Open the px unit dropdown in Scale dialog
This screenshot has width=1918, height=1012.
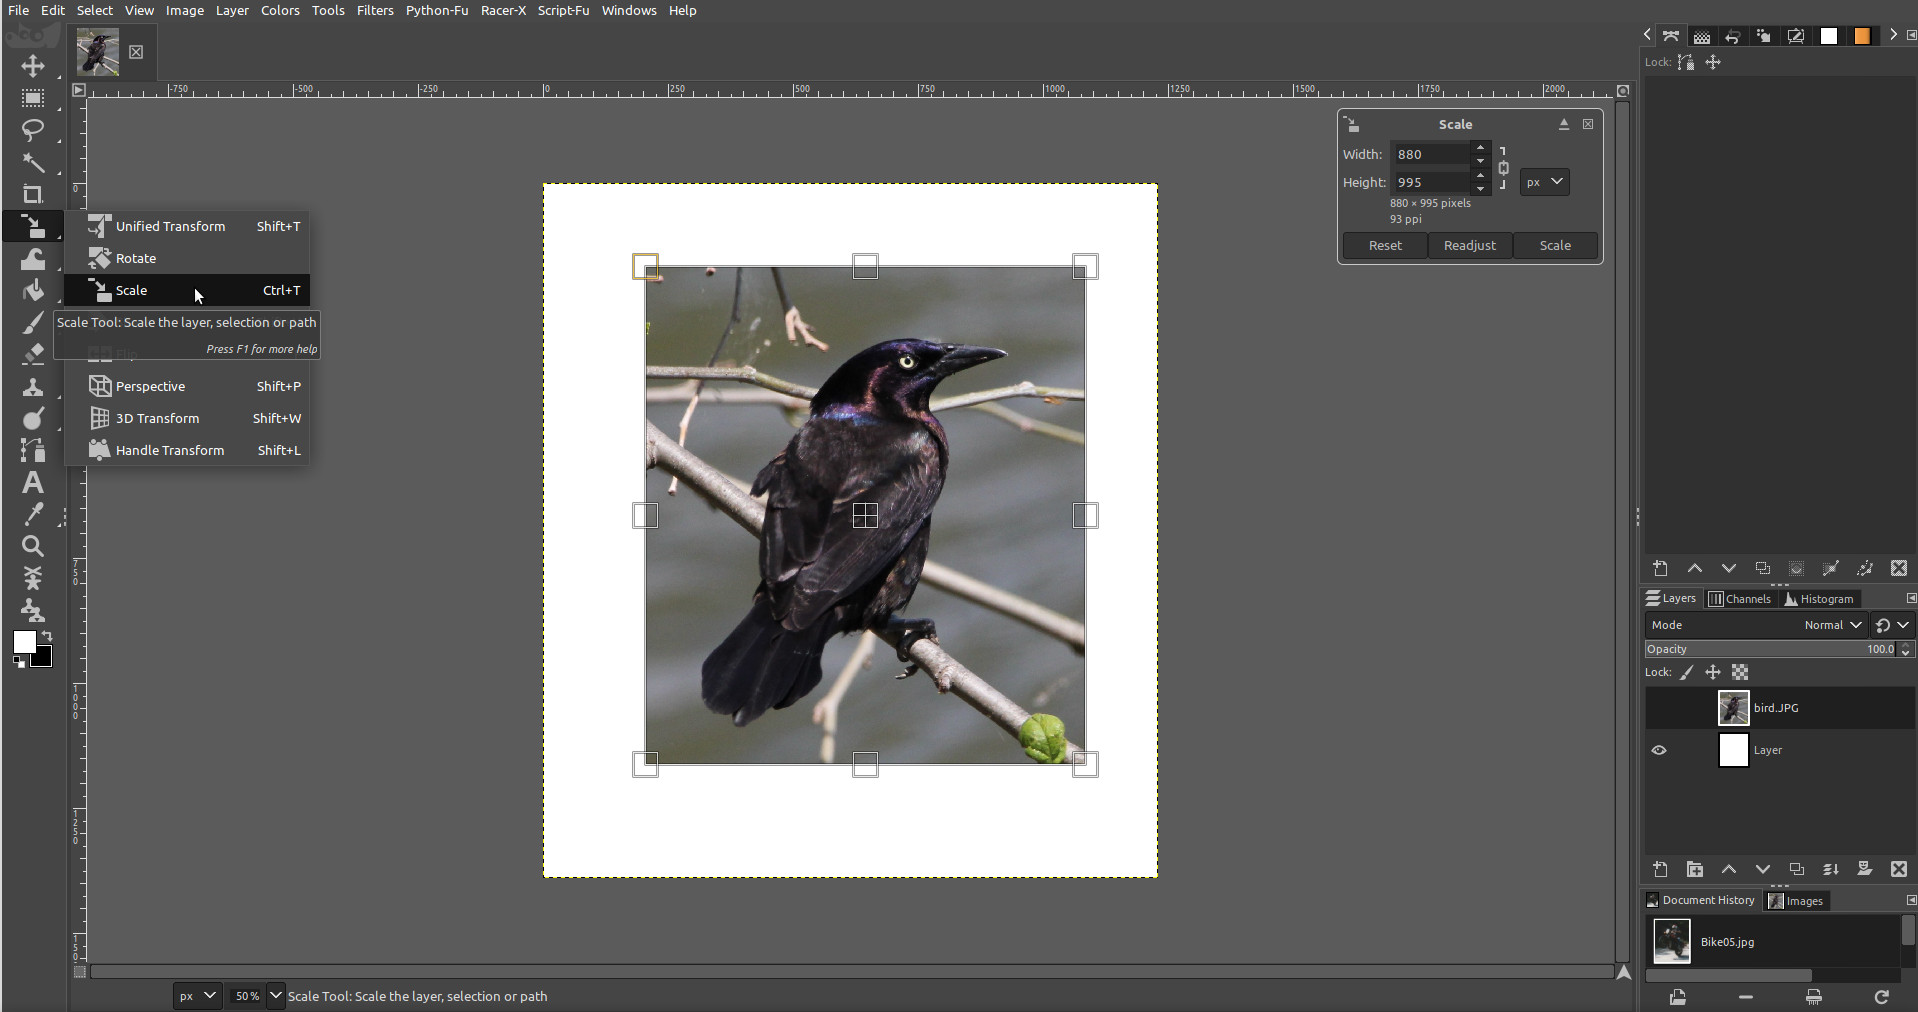[1545, 182]
